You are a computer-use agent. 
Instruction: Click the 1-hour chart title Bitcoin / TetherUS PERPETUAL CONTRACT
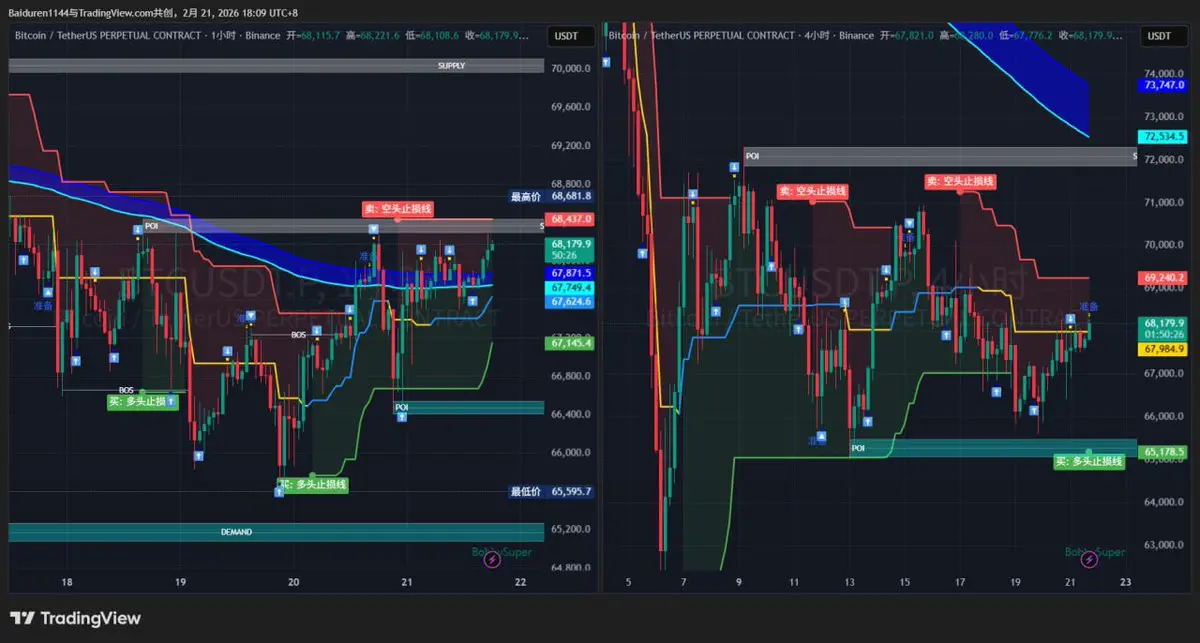109,36
